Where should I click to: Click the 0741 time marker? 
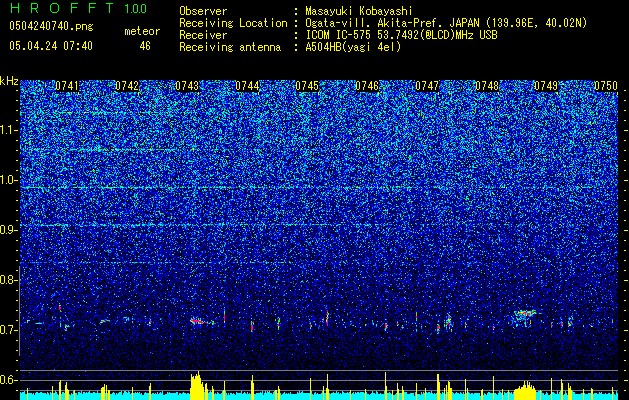click(x=67, y=86)
